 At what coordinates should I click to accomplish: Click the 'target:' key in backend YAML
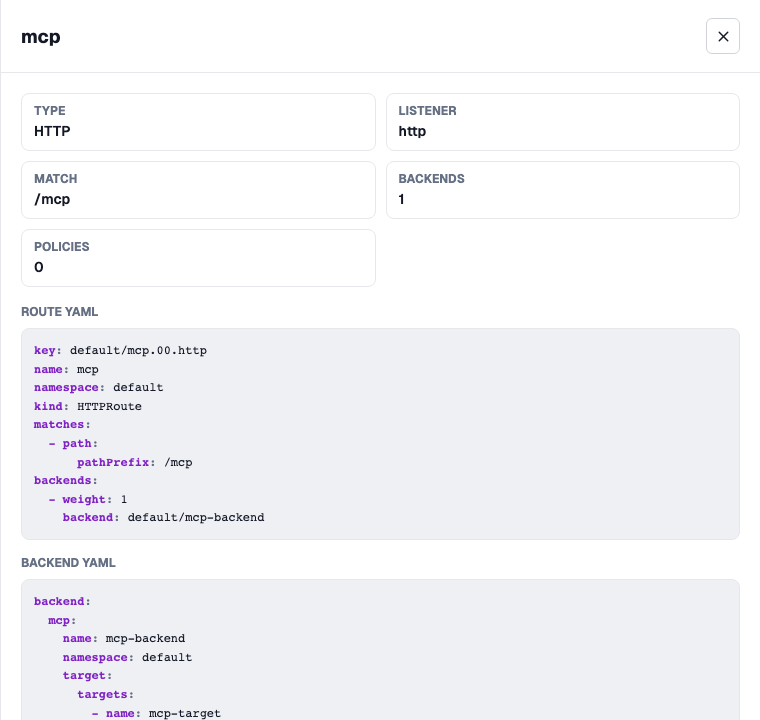click(x=87, y=676)
